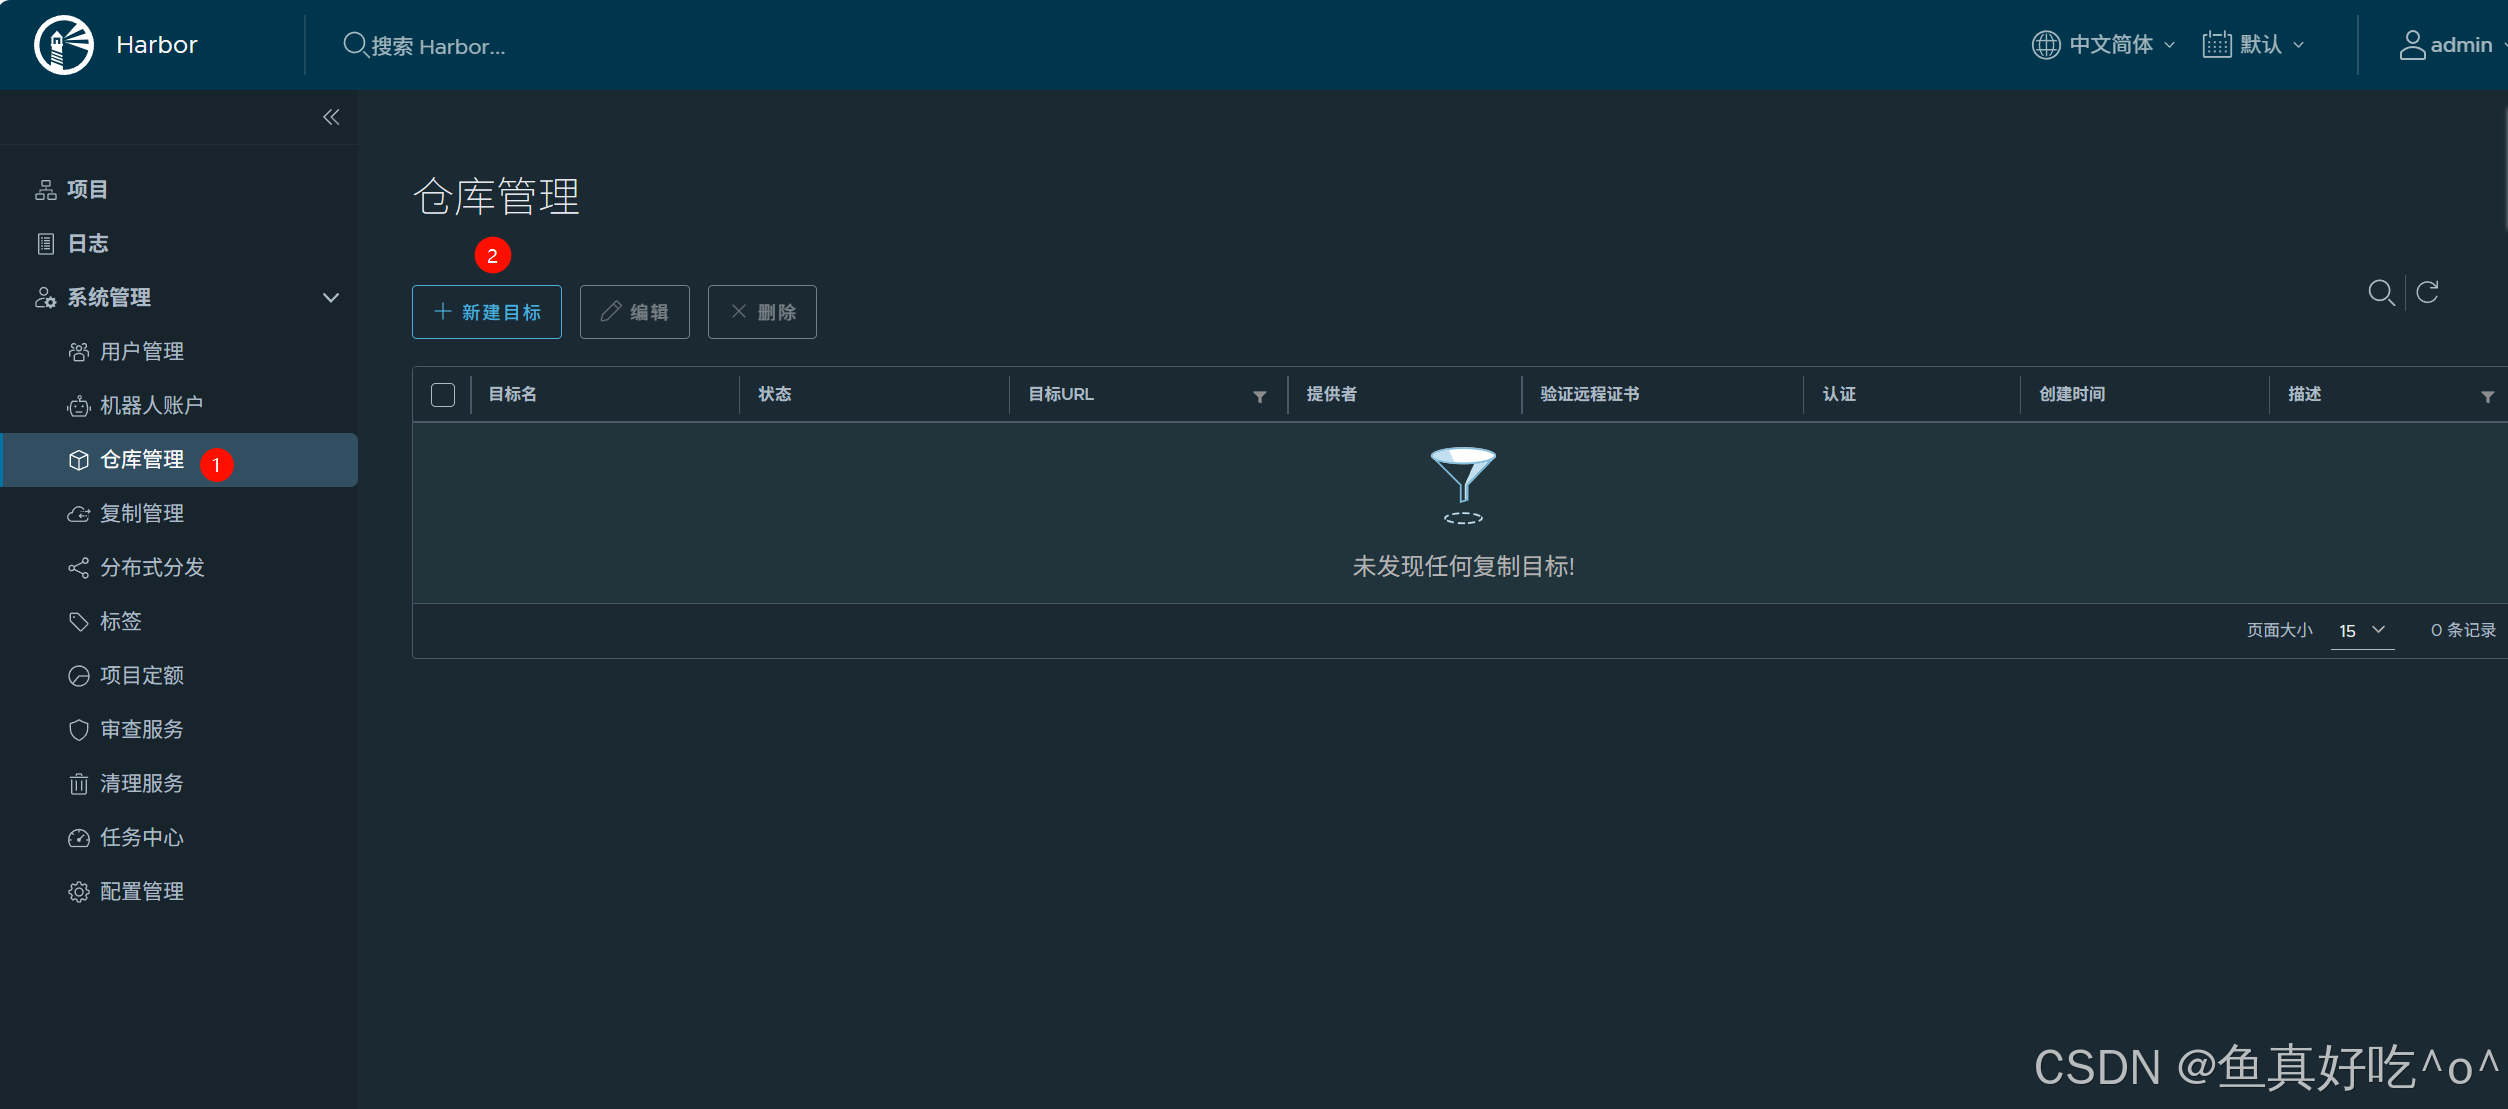Collapse the 系统管理 menu section
2508x1109 pixels.
click(x=331, y=298)
